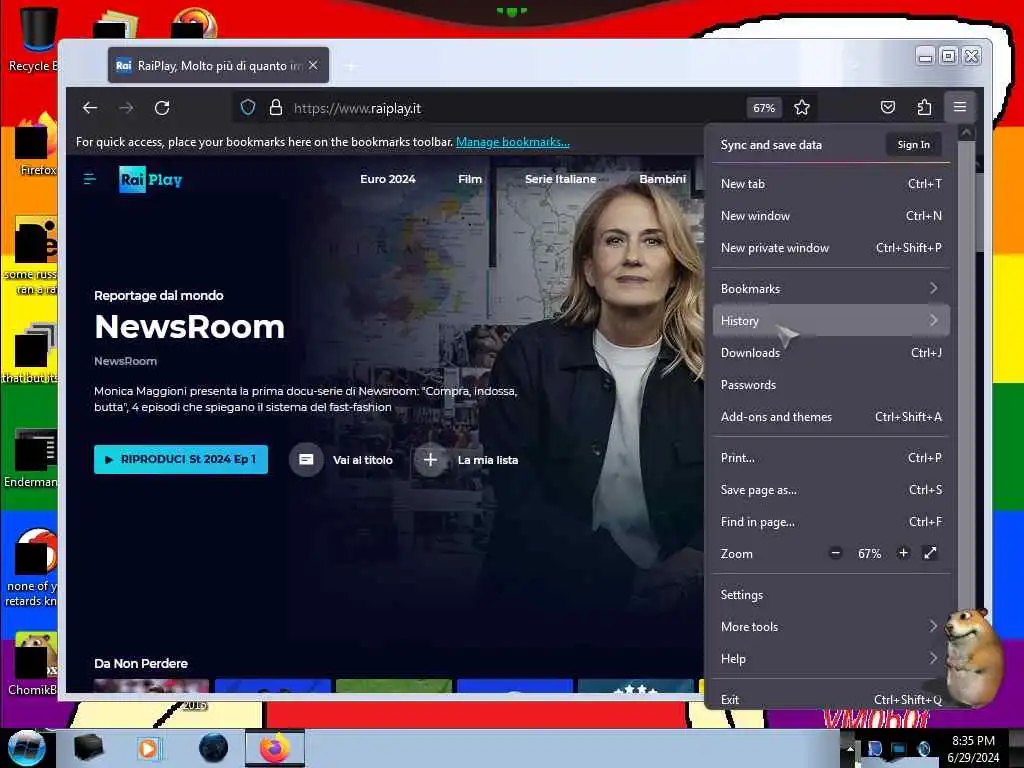Open Add-ons and themes
The width and height of the screenshot is (1024, 768).
click(x=831, y=417)
